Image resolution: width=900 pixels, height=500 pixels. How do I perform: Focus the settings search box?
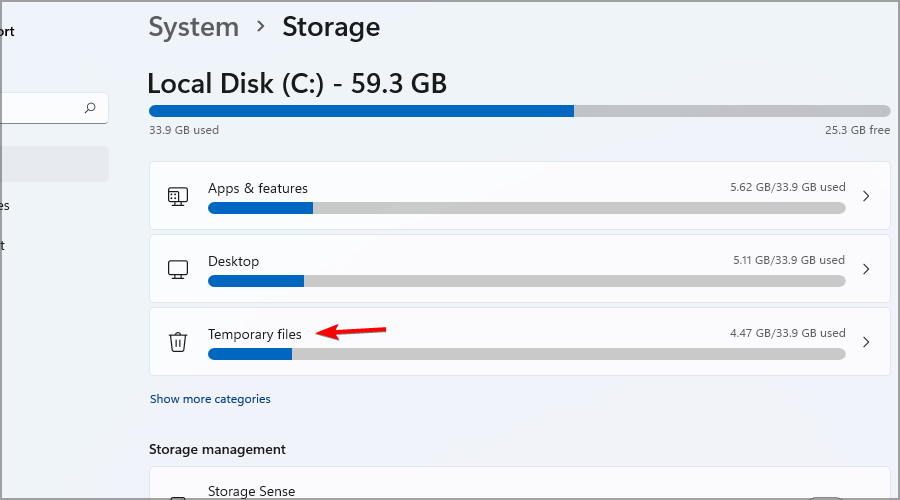coord(54,108)
